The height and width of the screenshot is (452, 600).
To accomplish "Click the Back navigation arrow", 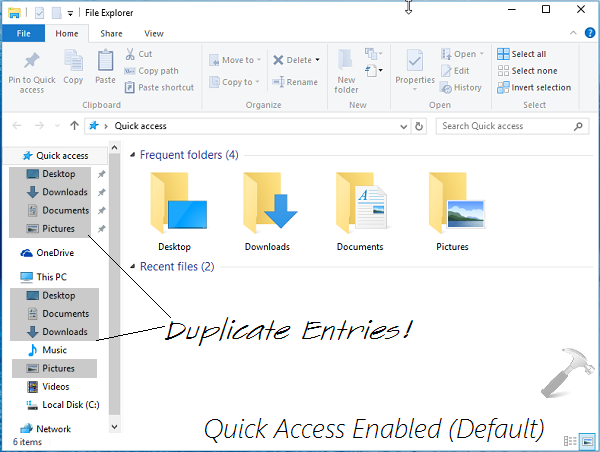I will tap(16, 126).
